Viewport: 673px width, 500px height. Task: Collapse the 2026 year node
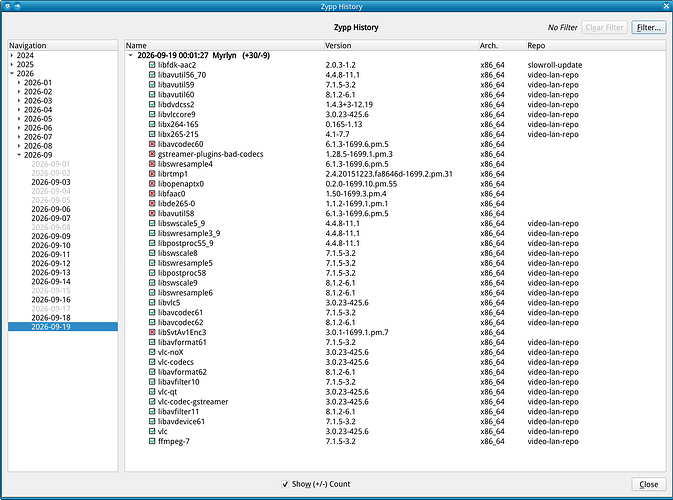(12, 73)
